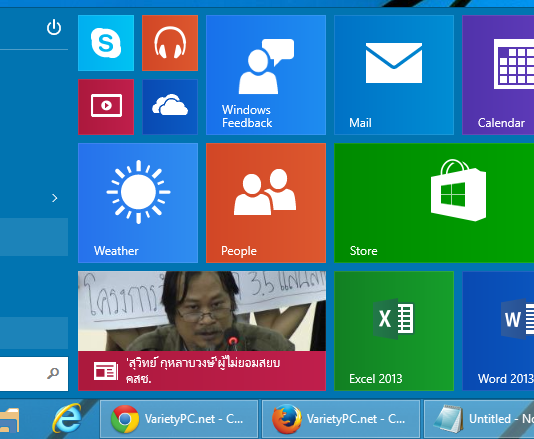Open the Calendar tile

(498, 75)
